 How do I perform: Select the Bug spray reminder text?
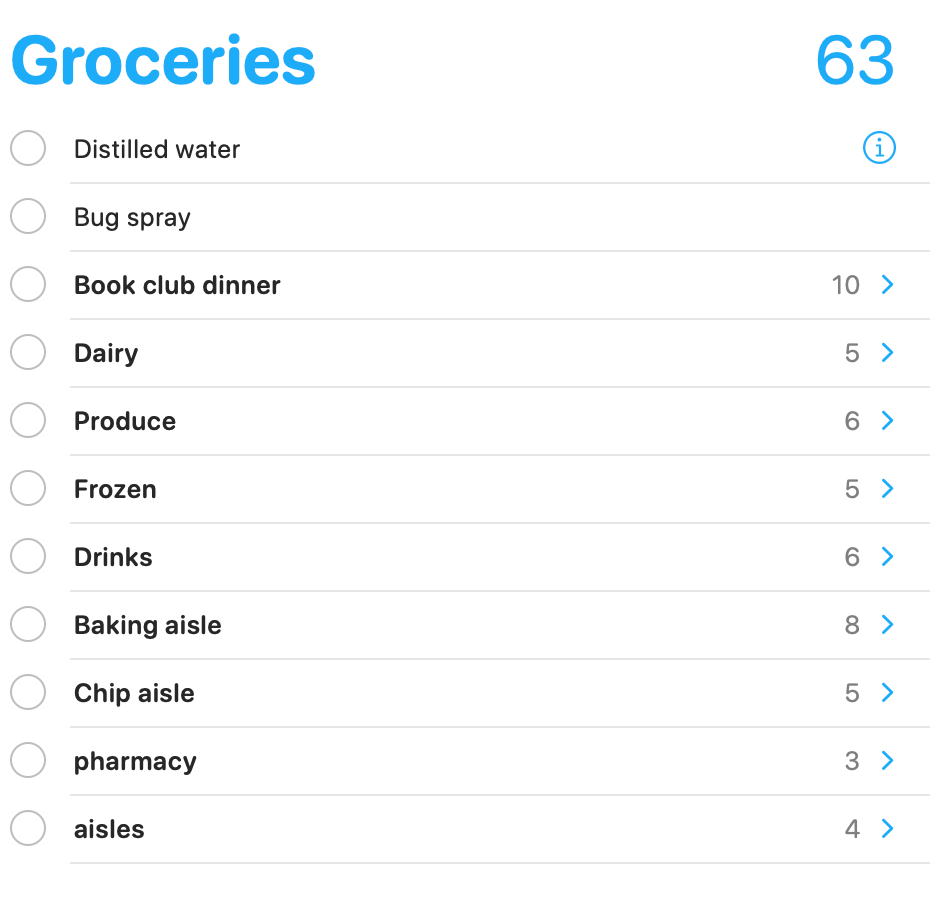click(132, 217)
